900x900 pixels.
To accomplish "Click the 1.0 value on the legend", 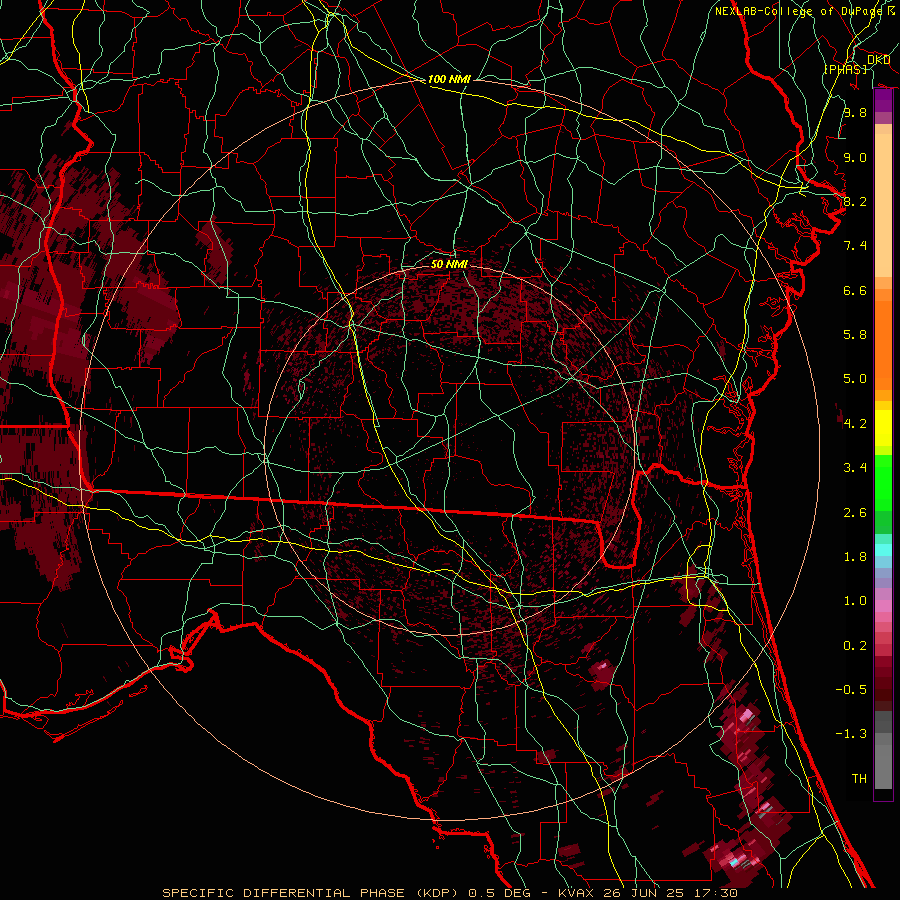I will (x=855, y=601).
